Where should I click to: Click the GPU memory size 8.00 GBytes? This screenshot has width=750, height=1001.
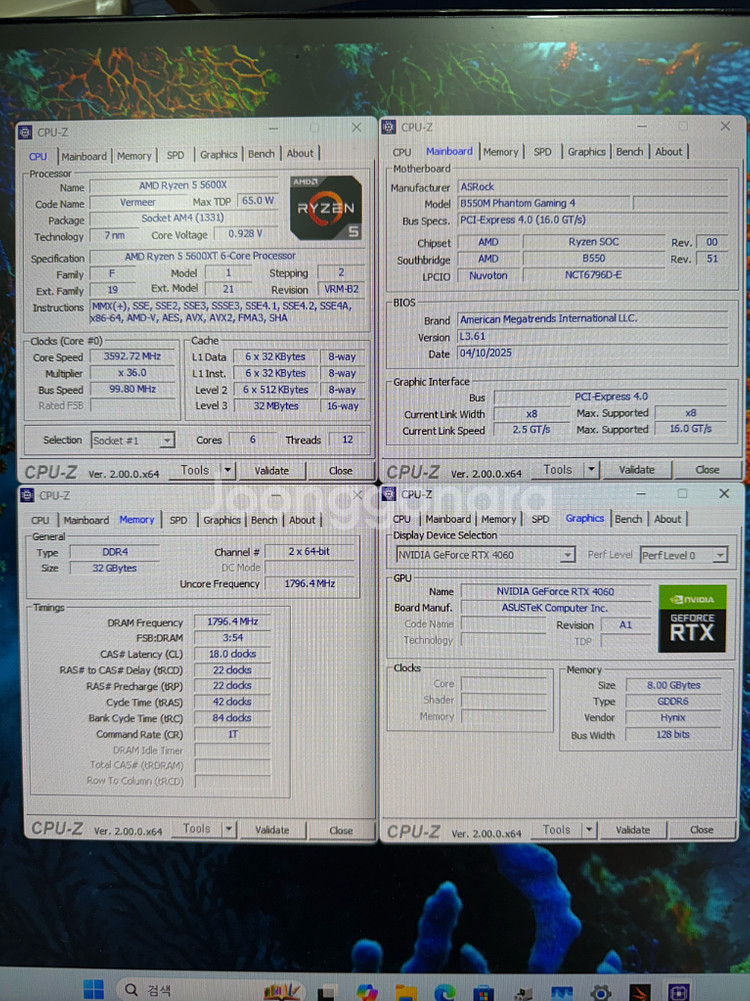pyautogui.click(x=673, y=685)
